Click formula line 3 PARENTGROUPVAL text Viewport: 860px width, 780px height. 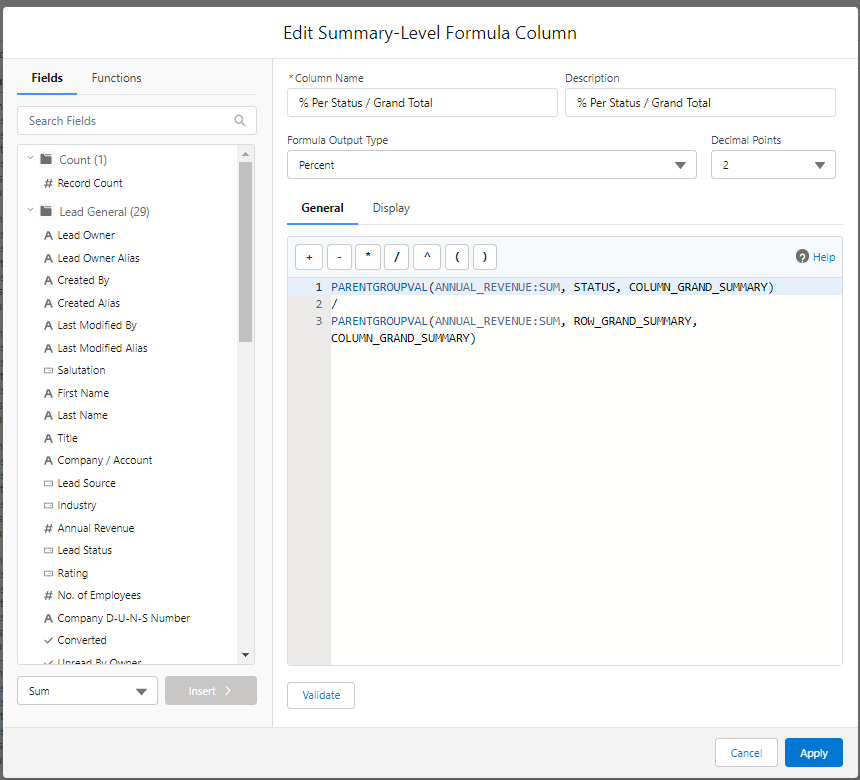coord(379,321)
